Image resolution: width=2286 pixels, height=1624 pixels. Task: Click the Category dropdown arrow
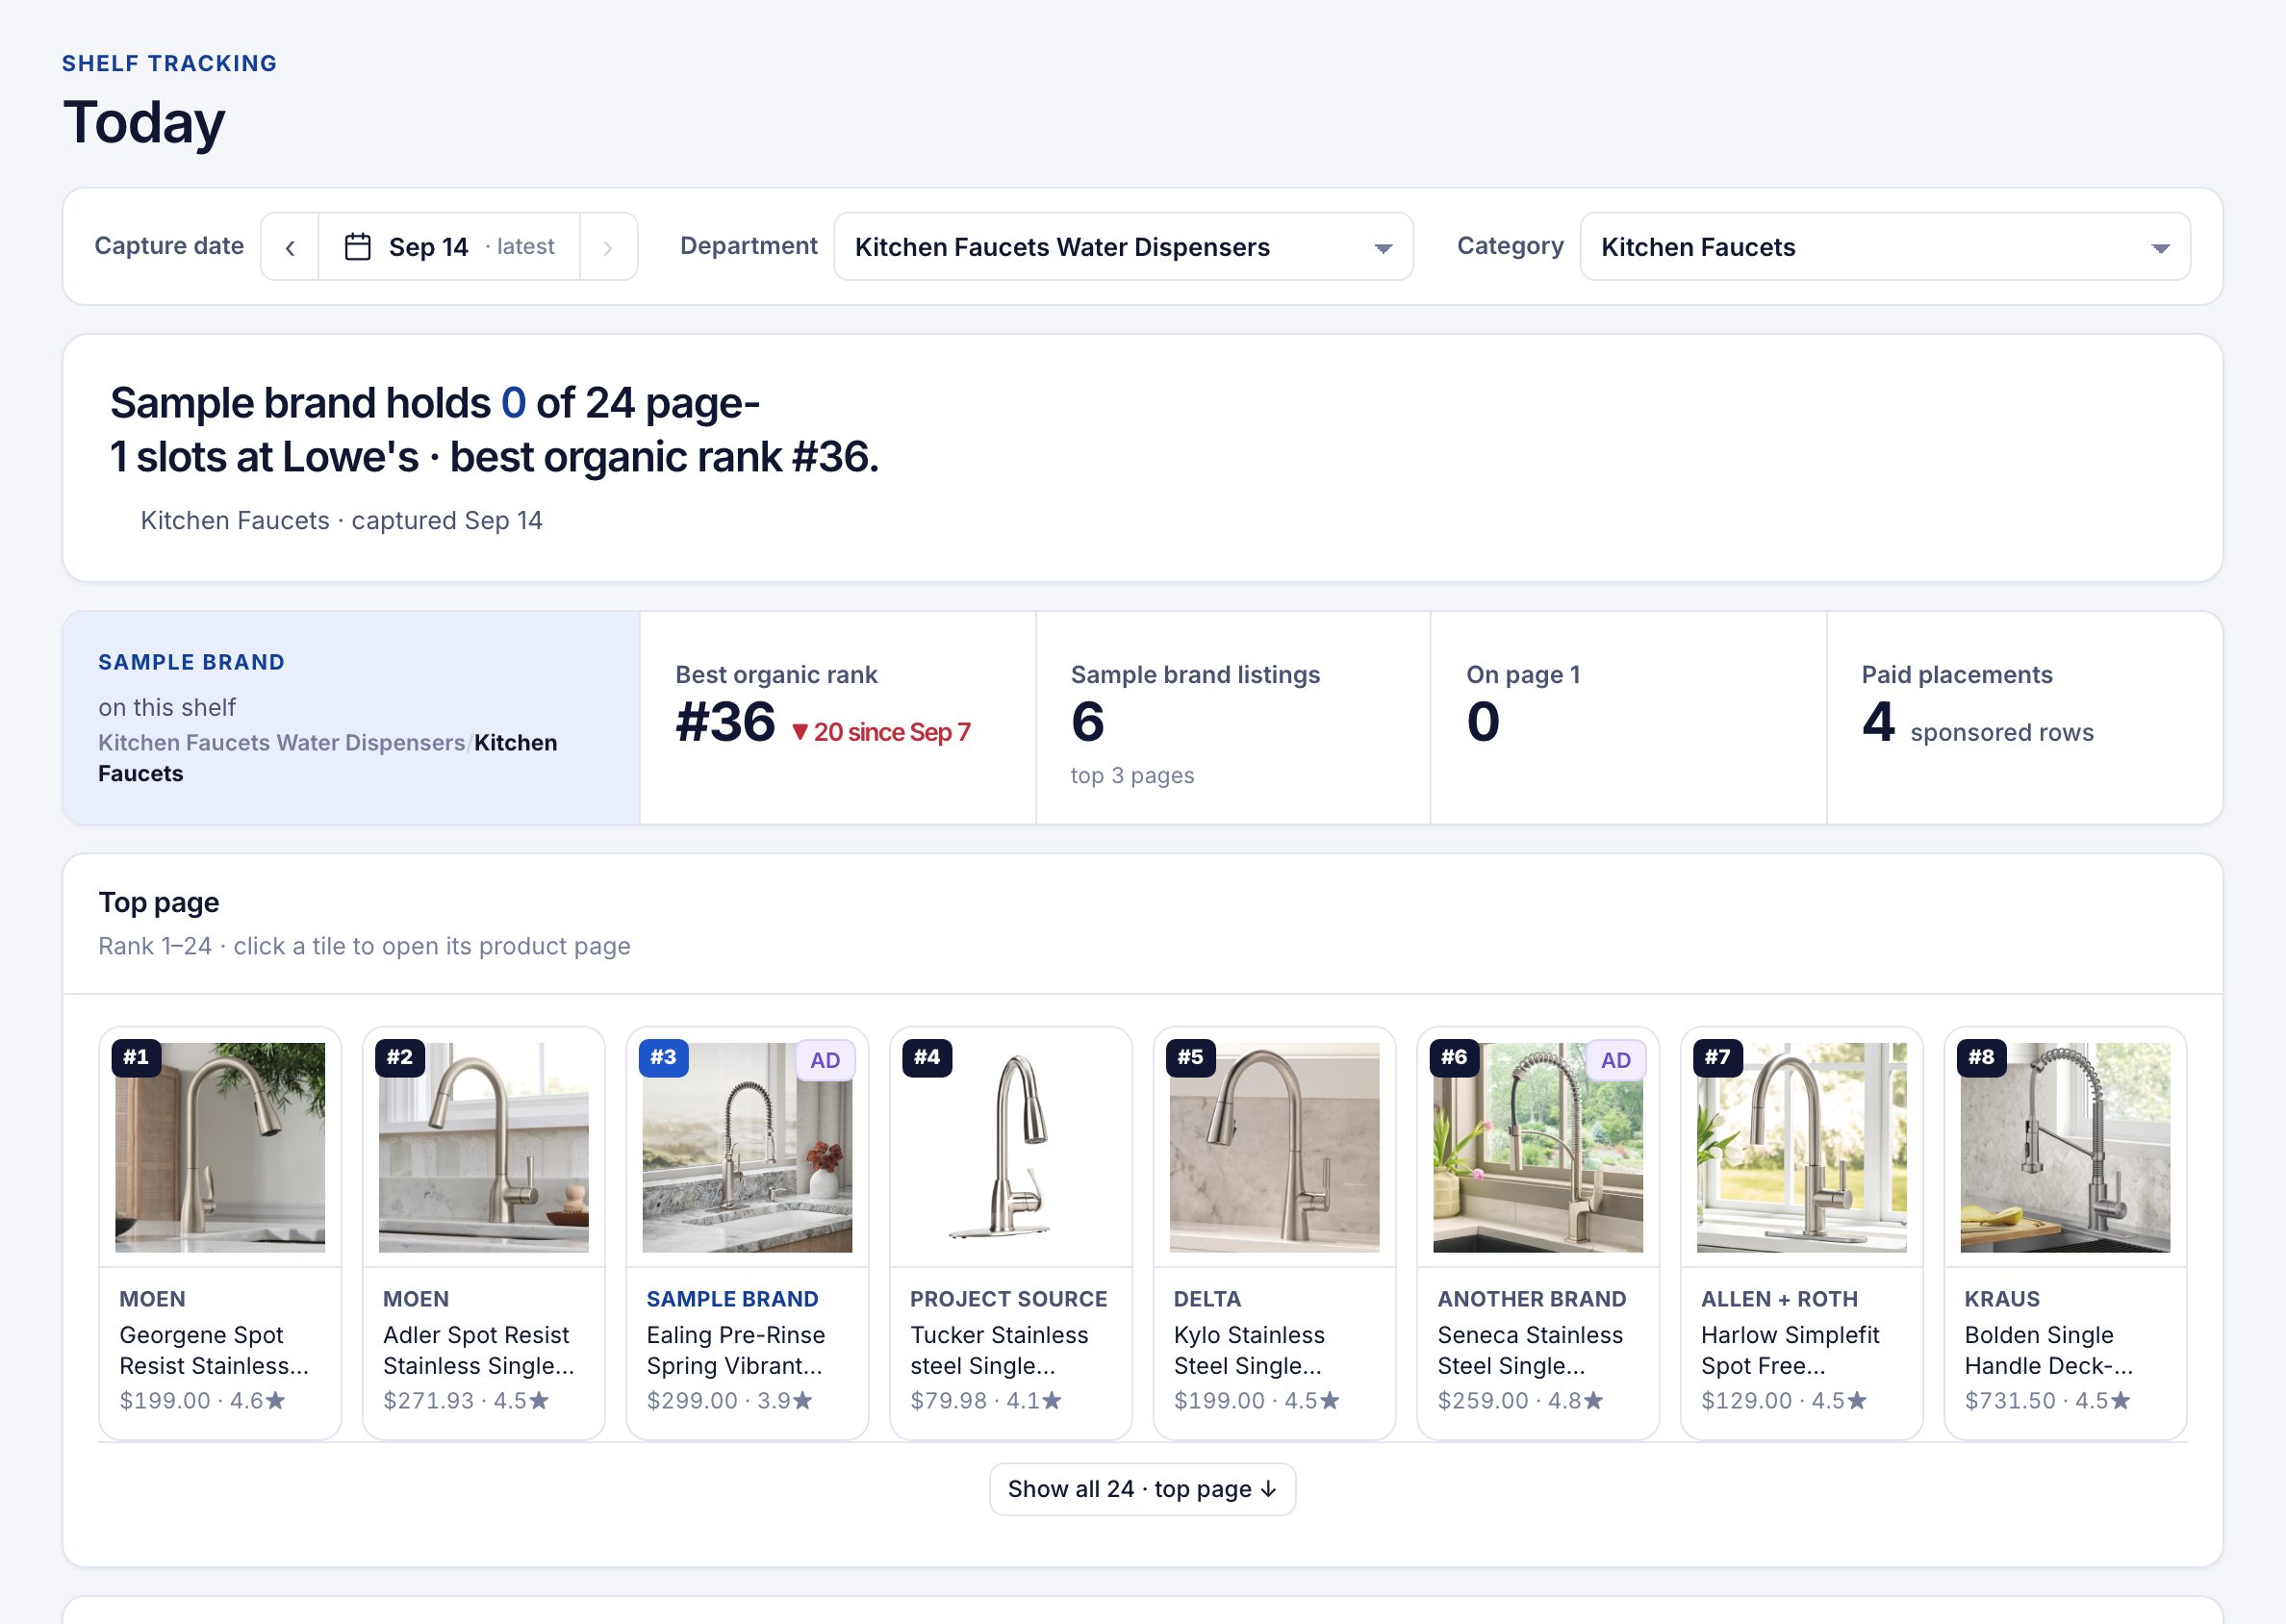tap(2161, 248)
